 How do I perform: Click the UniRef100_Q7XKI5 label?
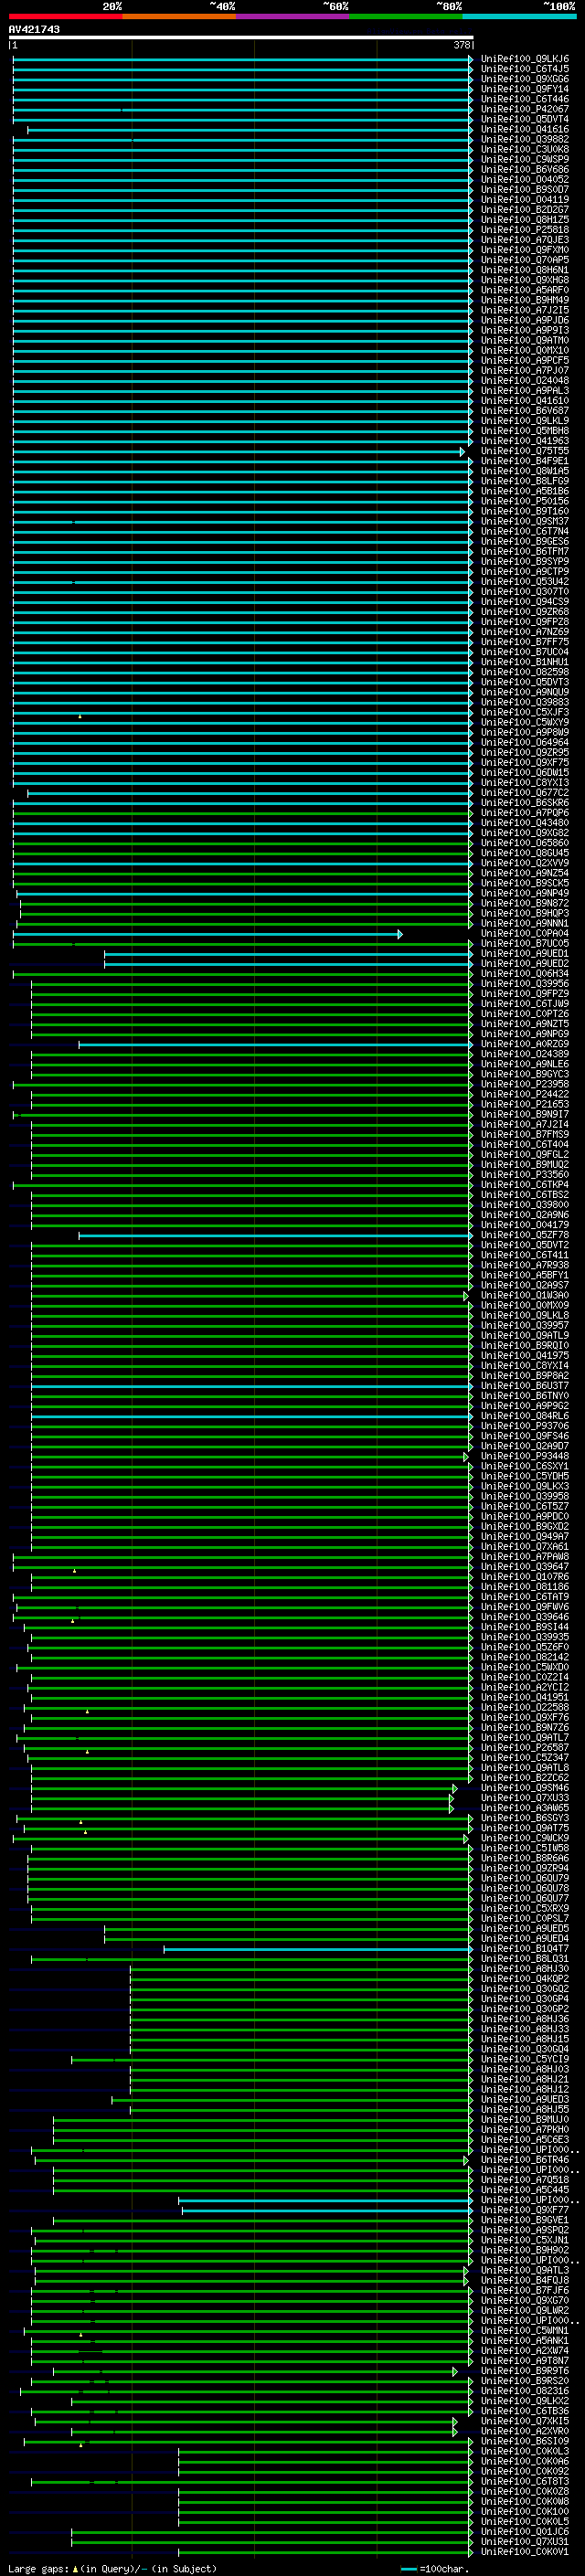coord(525,2420)
